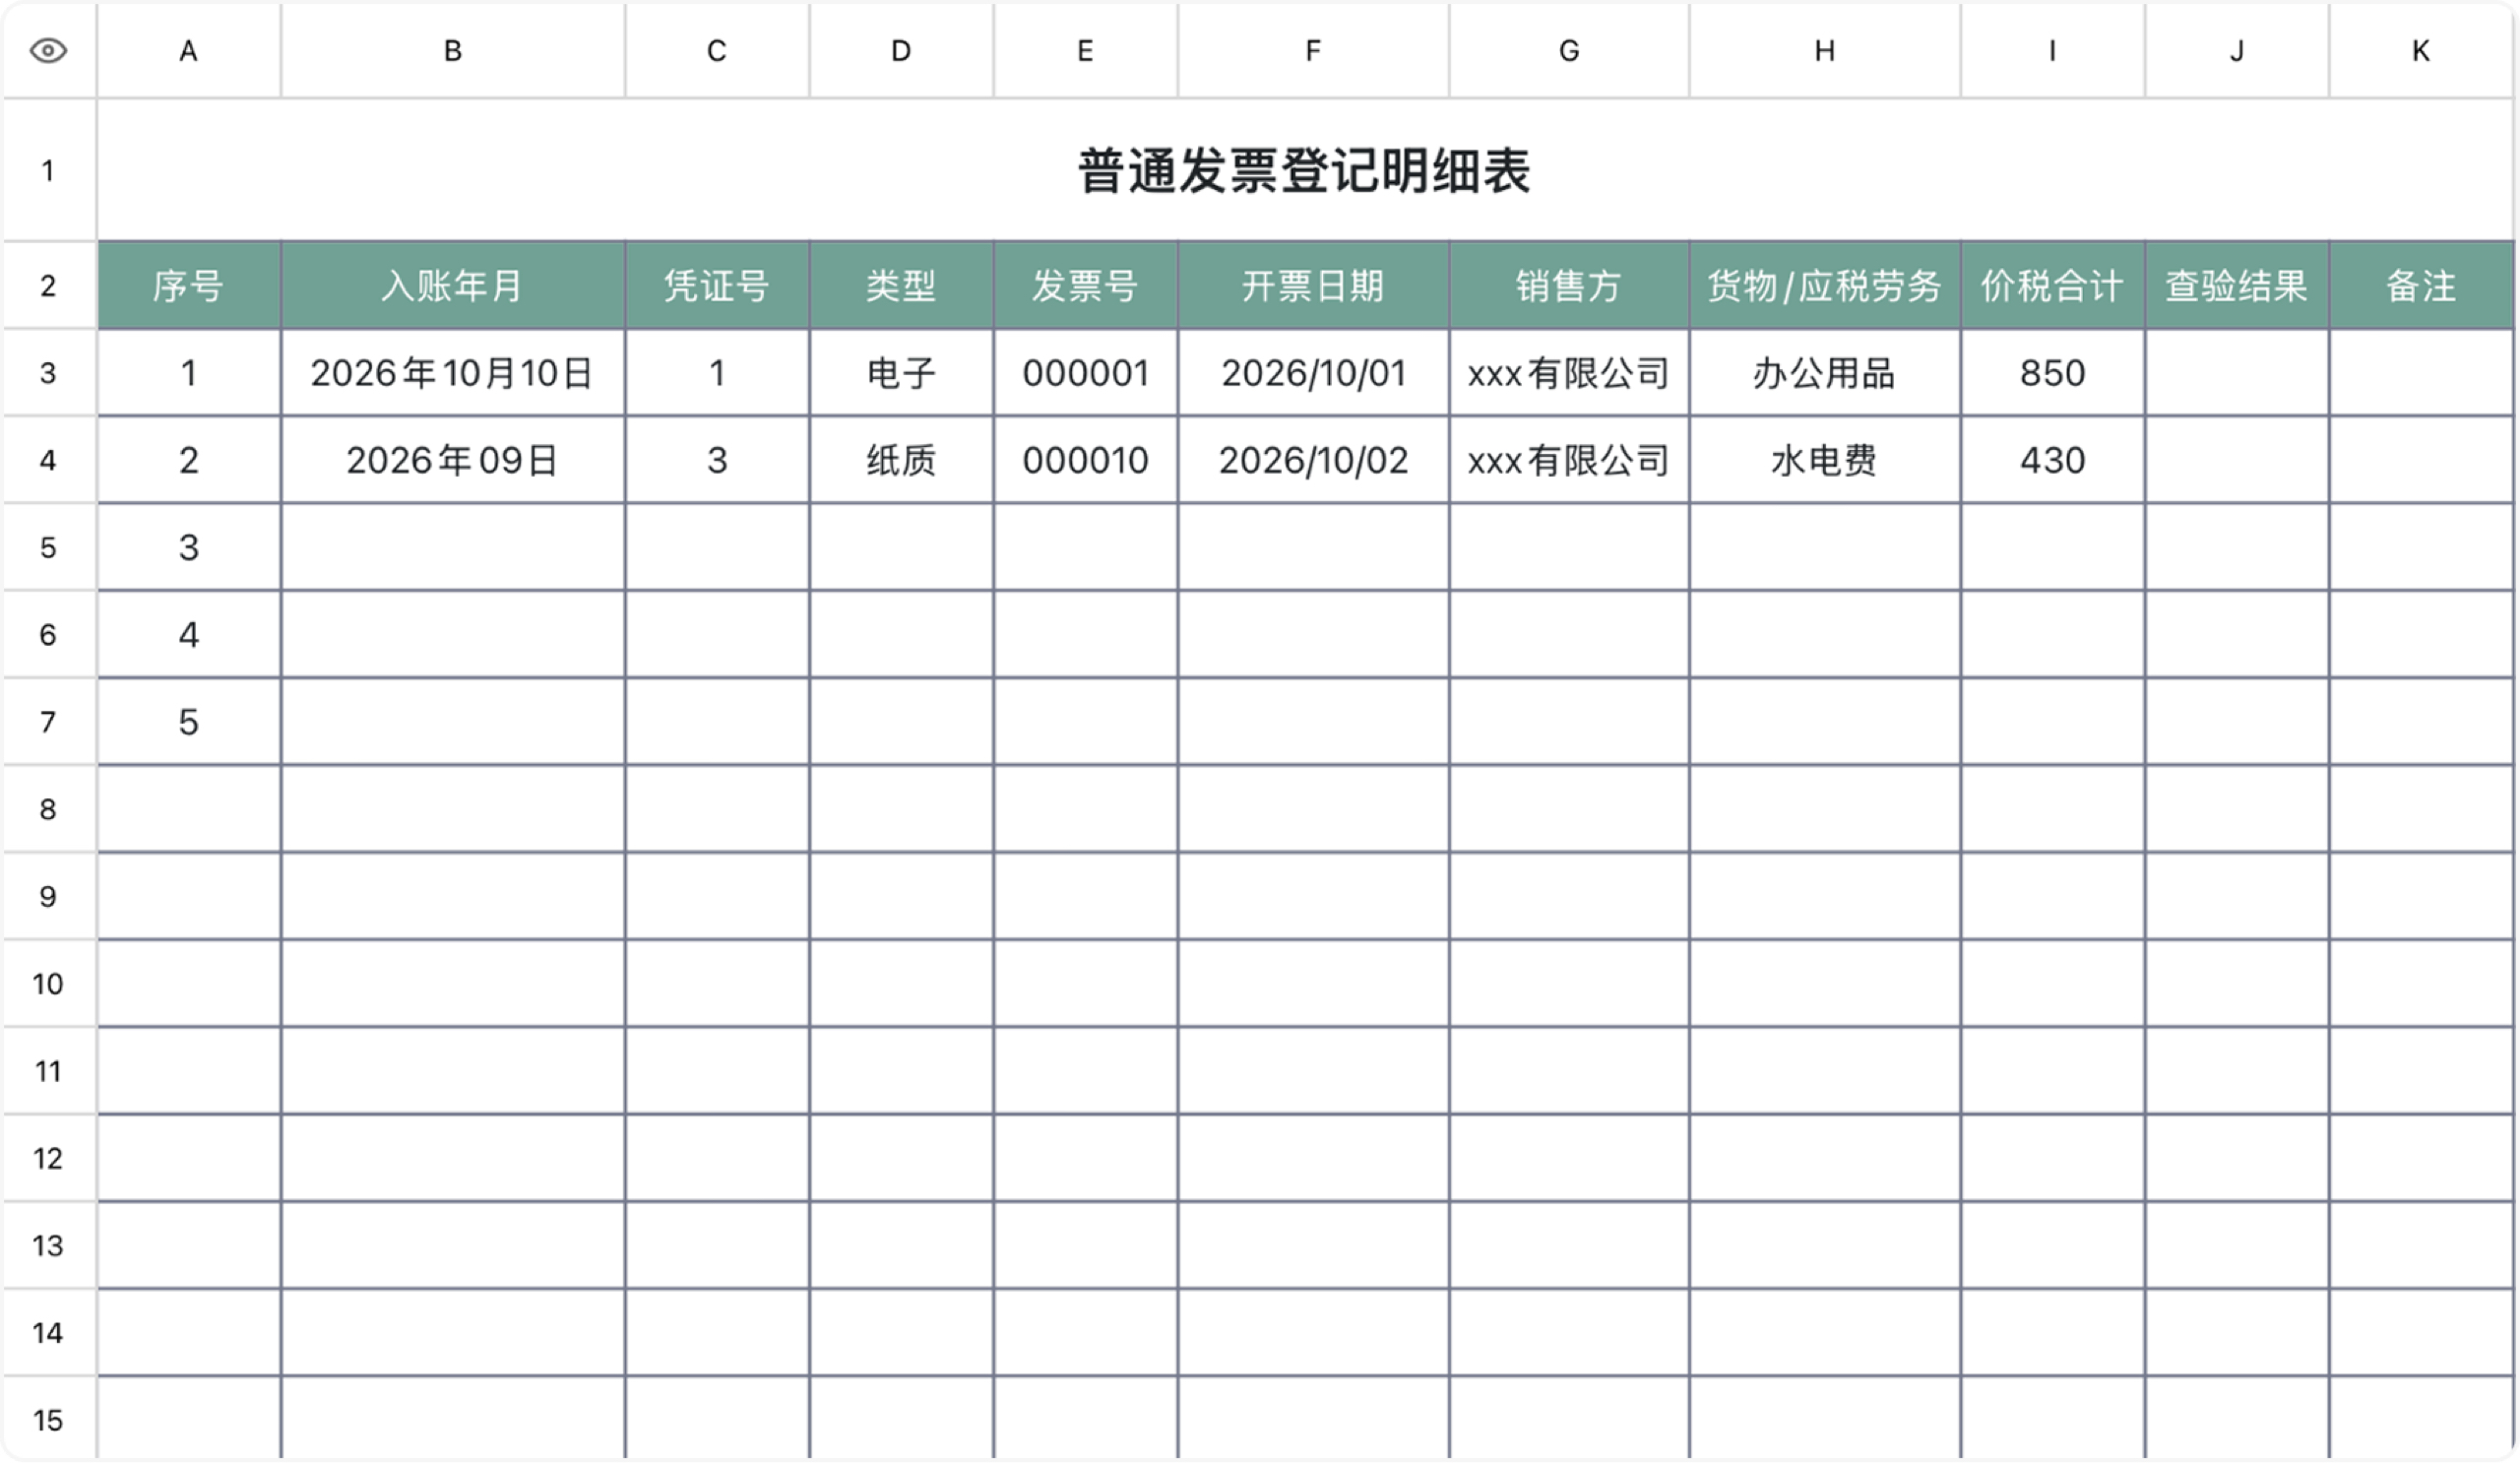Click the 发票号 header cell
2520x1463 pixels.
click(1085, 286)
